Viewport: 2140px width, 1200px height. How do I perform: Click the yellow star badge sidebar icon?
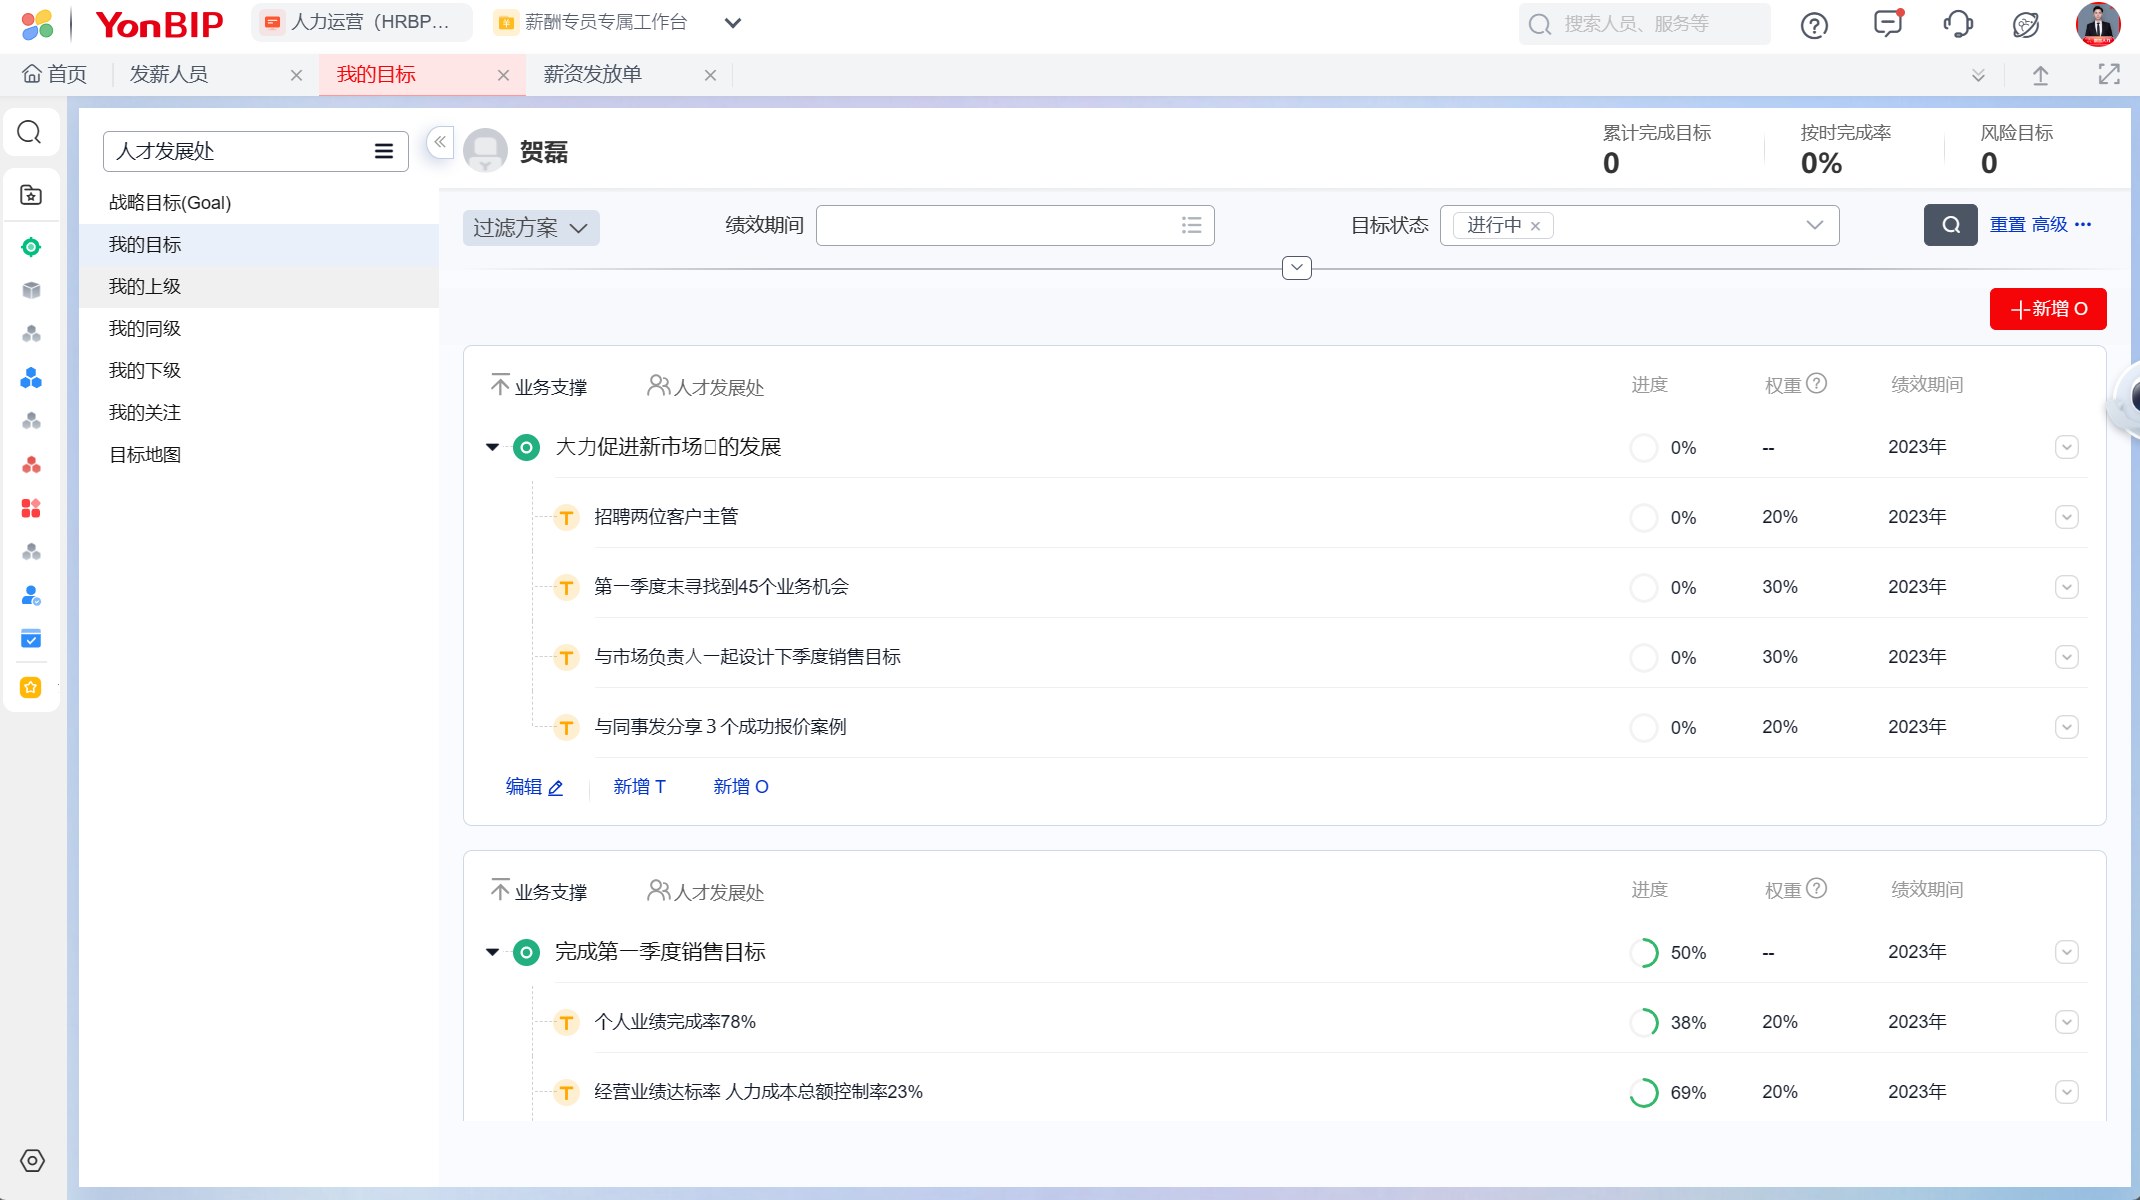pos(31,687)
